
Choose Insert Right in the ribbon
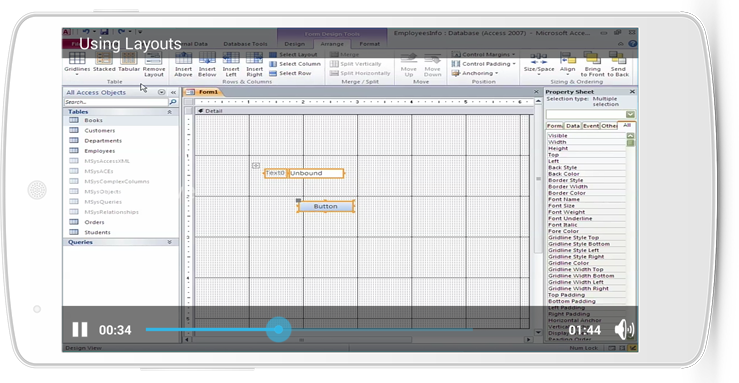(x=255, y=65)
